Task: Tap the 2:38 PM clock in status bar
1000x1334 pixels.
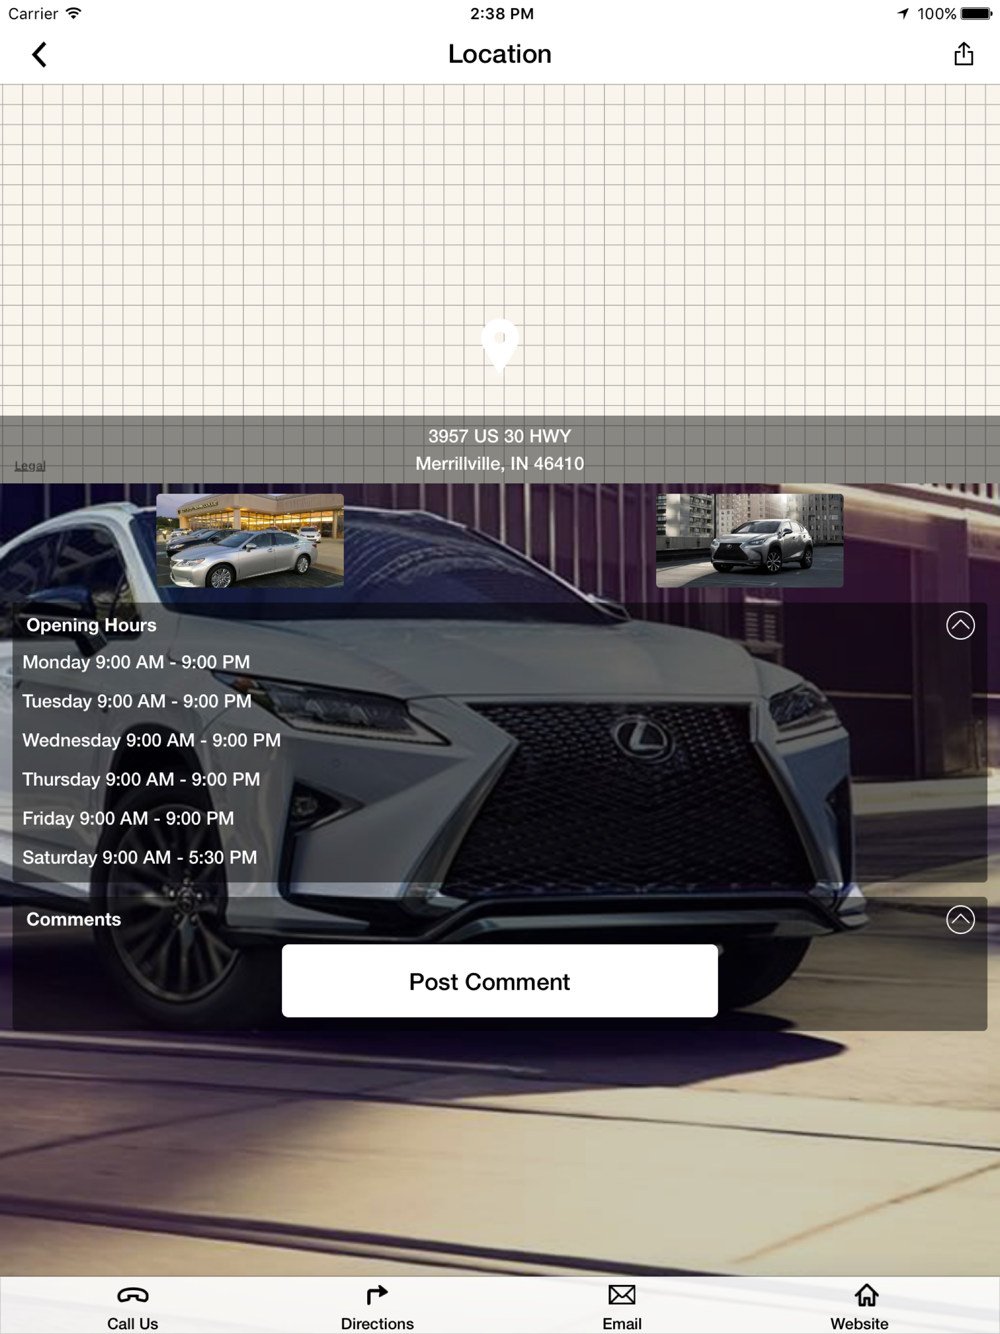Action: [x=502, y=14]
